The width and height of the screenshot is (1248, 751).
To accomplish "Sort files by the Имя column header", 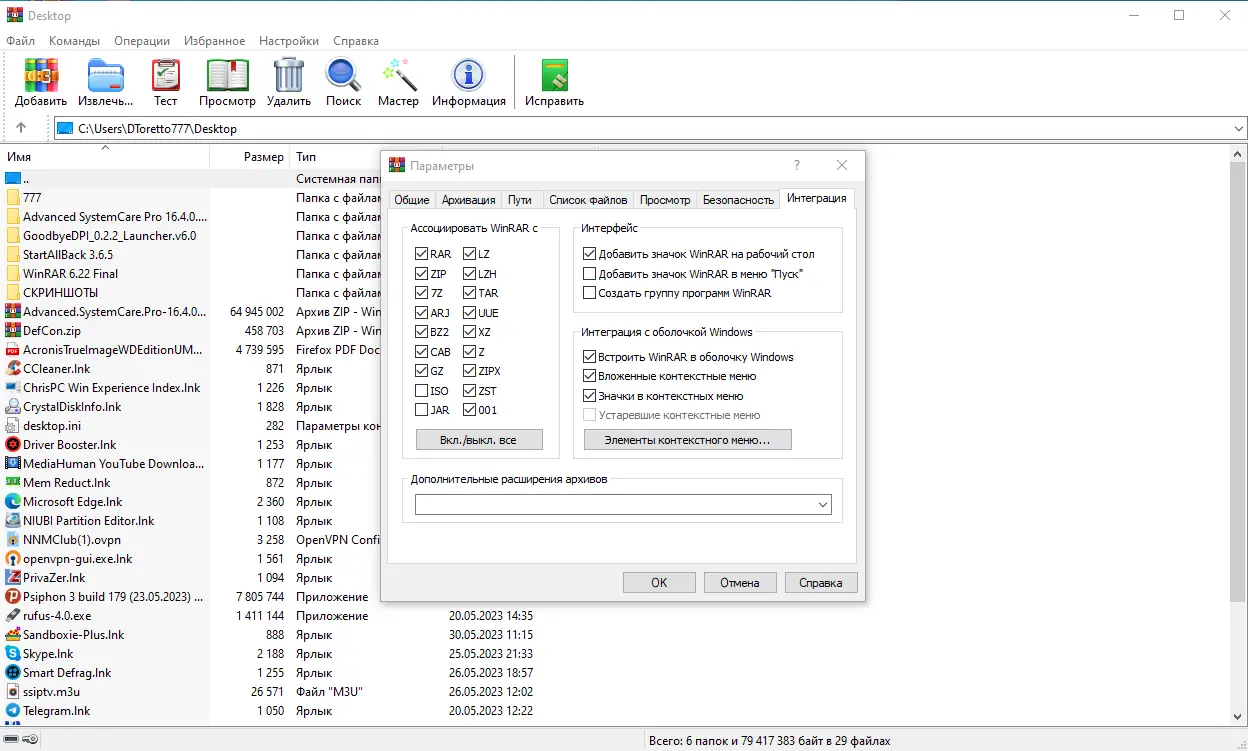I will (x=104, y=157).
